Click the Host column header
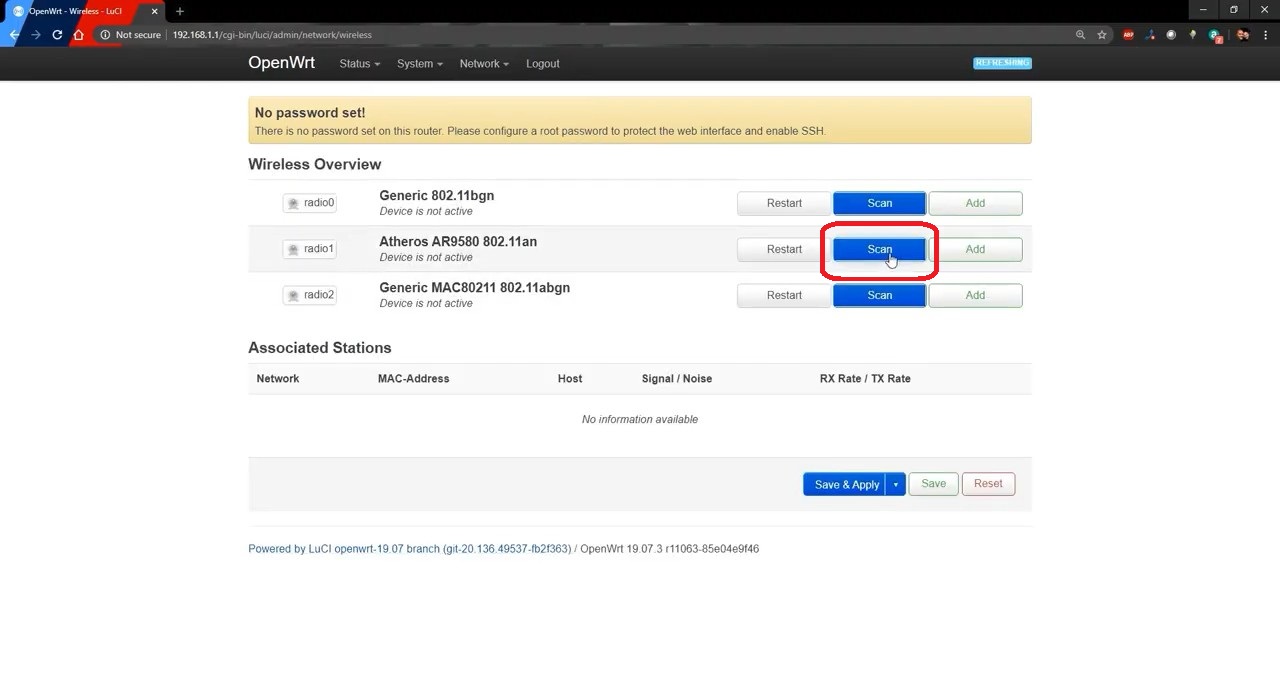 570,379
